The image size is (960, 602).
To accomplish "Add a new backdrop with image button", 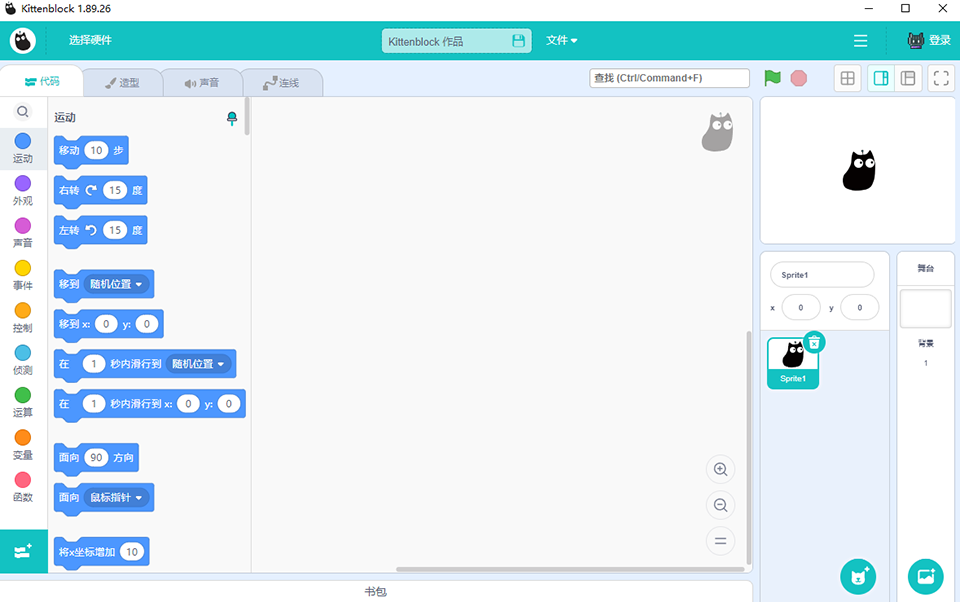I will click(925, 577).
